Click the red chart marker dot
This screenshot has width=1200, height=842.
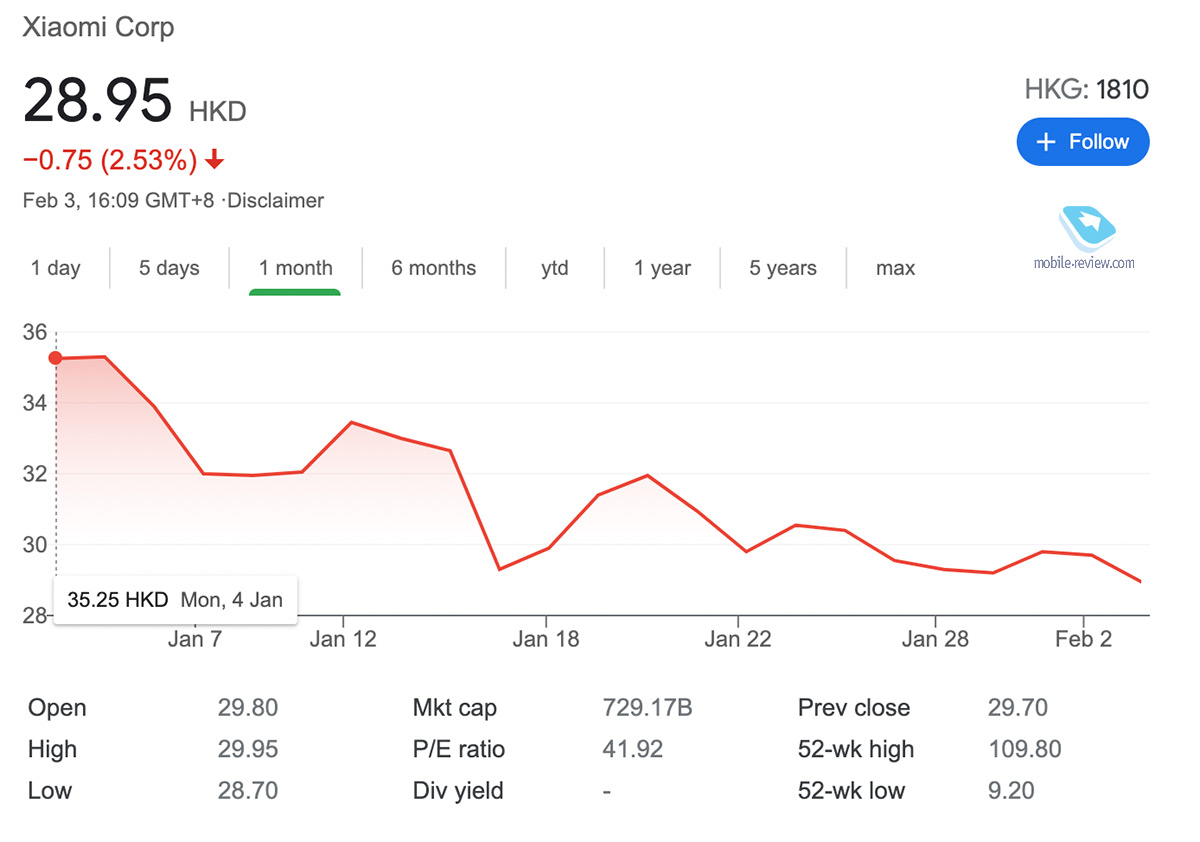click(x=56, y=358)
